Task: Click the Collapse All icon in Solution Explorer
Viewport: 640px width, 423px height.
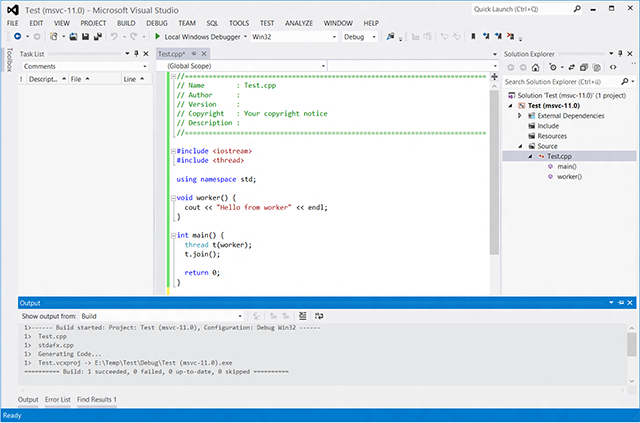Action: 582,67
